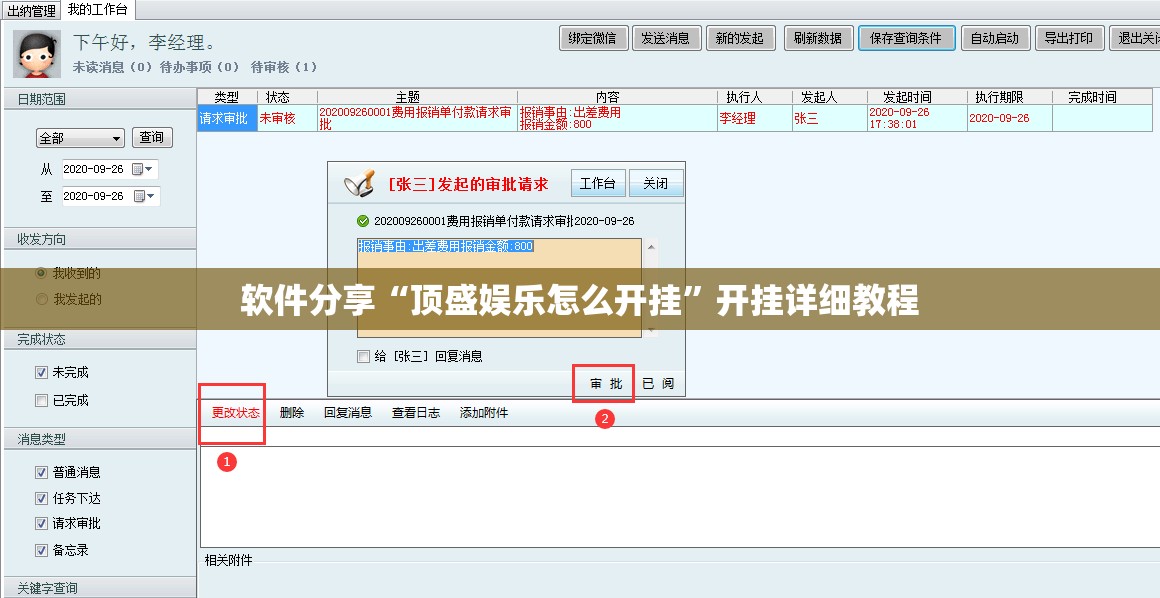Switch to the 出纳管理 tab
Image resolution: width=1160 pixels, height=598 pixels.
tap(32, 10)
